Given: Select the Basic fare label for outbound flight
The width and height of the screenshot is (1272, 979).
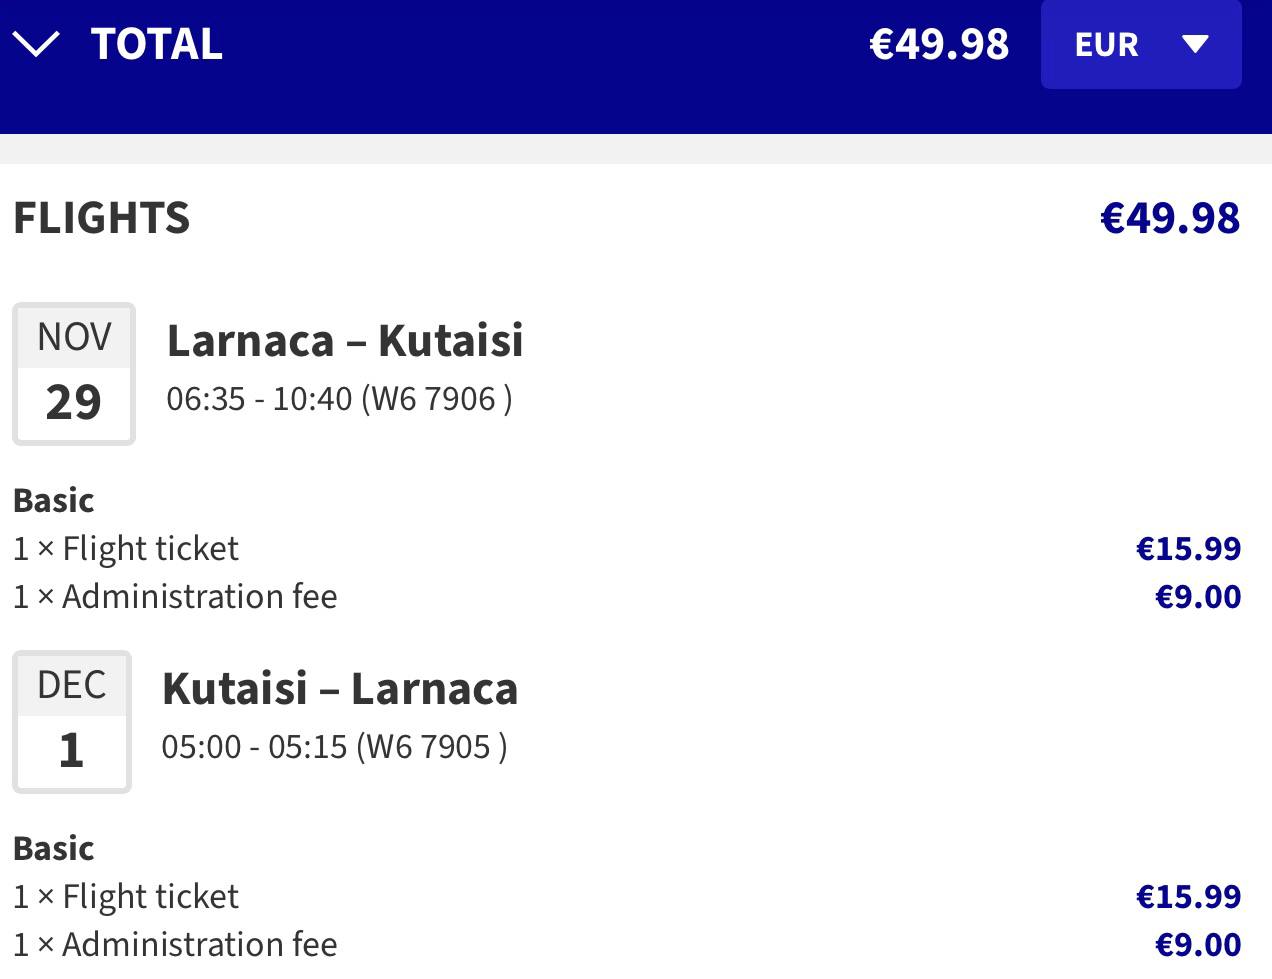Looking at the screenshot, I should tap(54, 500).
